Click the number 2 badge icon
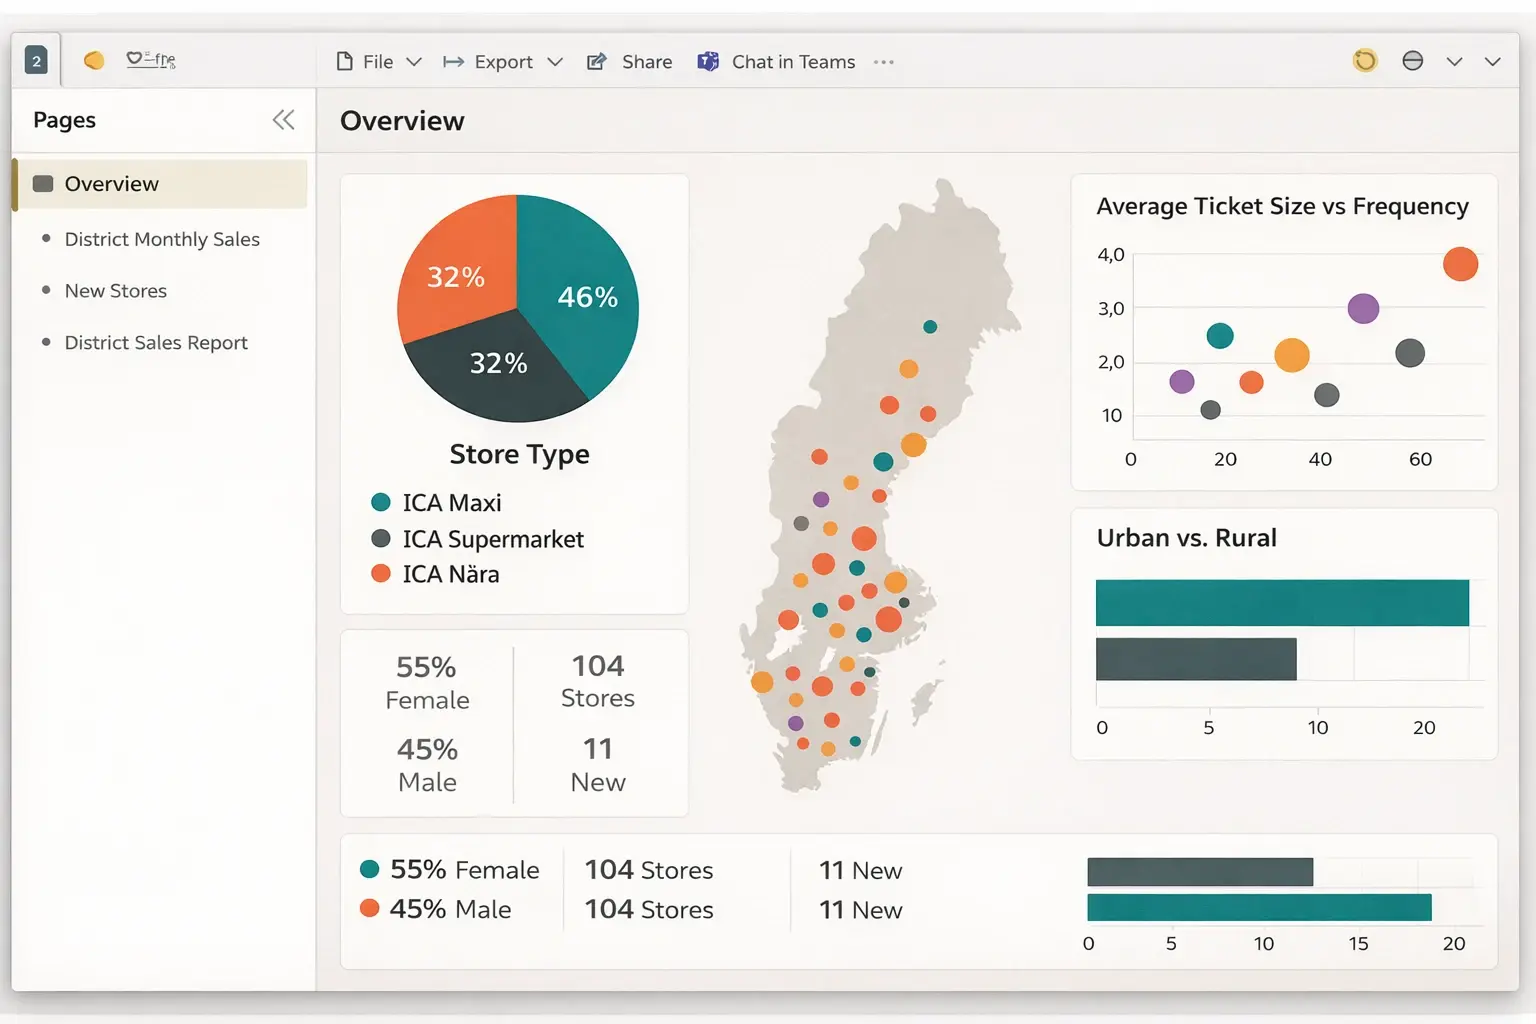 coord(36,61)
